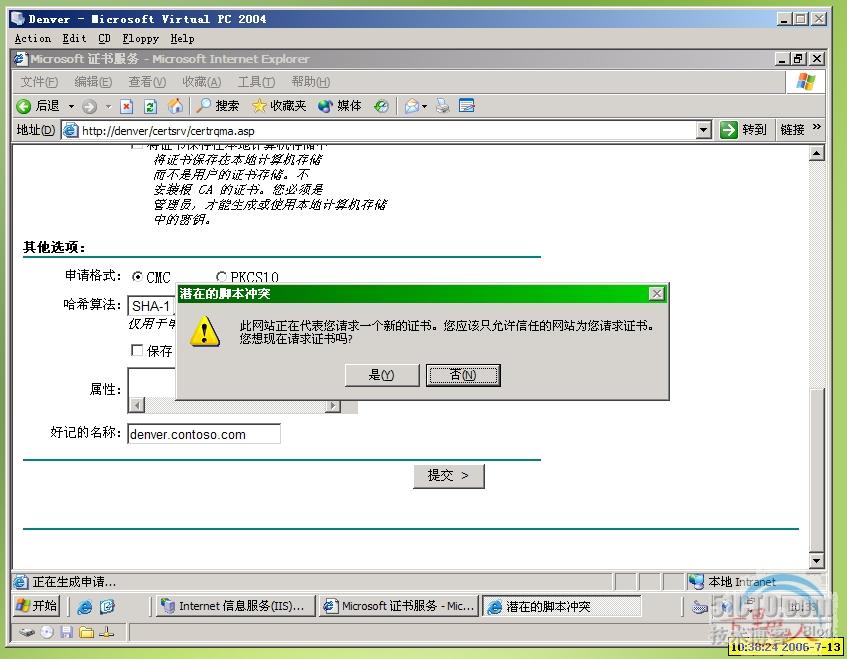Viewport: 847px width, 659px height.
Task: Open Favorites (收藏夹) star icon
Action: pos(259,105)
